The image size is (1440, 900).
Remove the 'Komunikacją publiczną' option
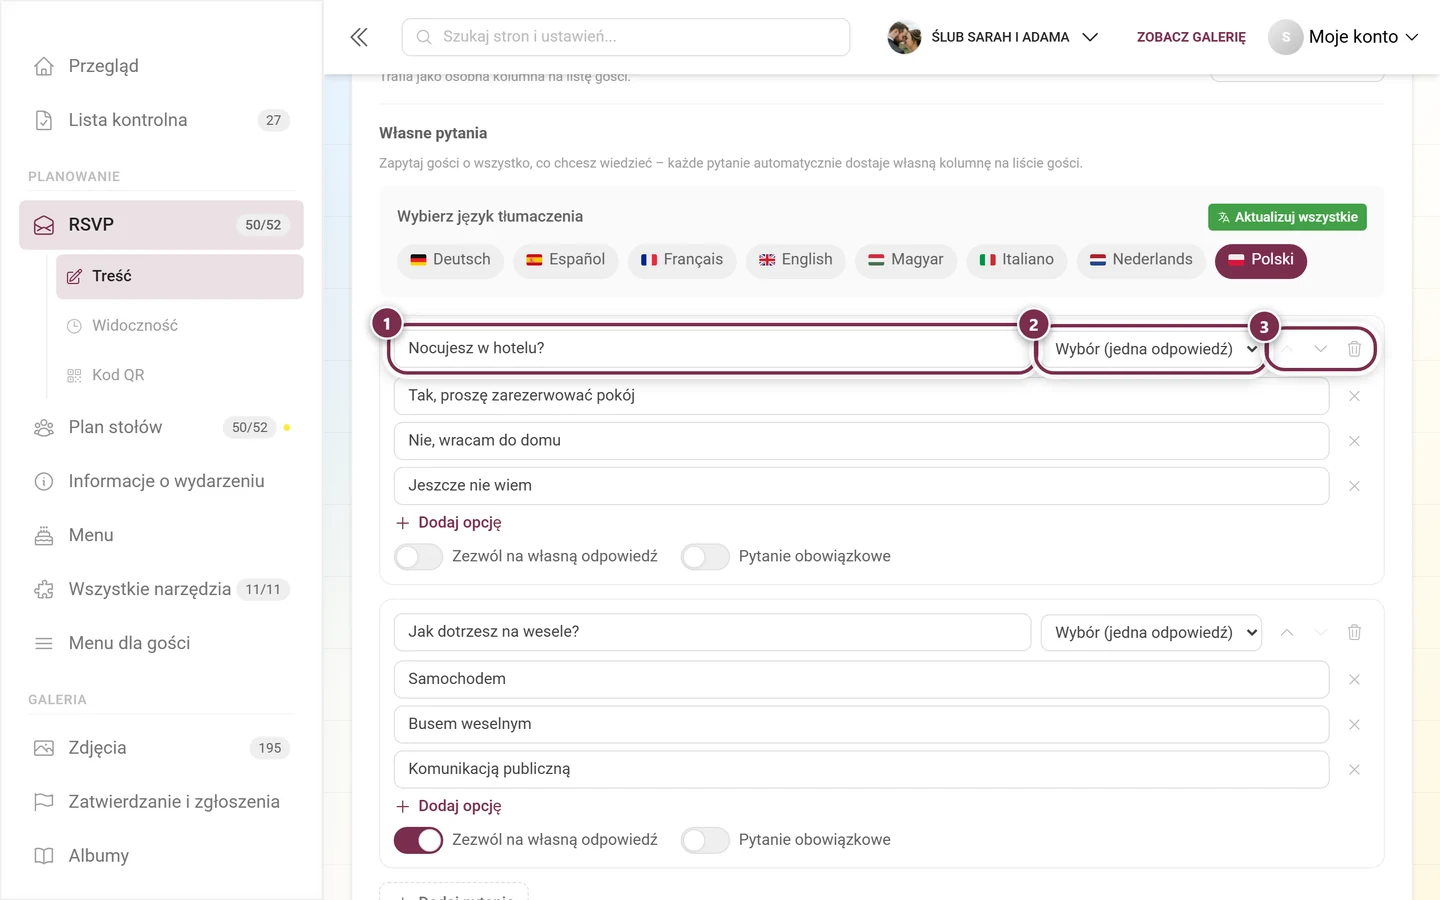pyautogui.click(x=1354, y=770)
